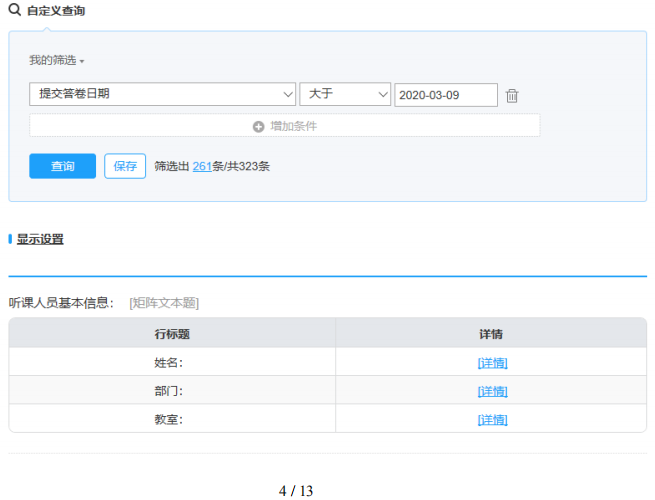Open the 提交答卷日期 field dropdown
This screenshot has height=500, width=655.
coord(162,94)
